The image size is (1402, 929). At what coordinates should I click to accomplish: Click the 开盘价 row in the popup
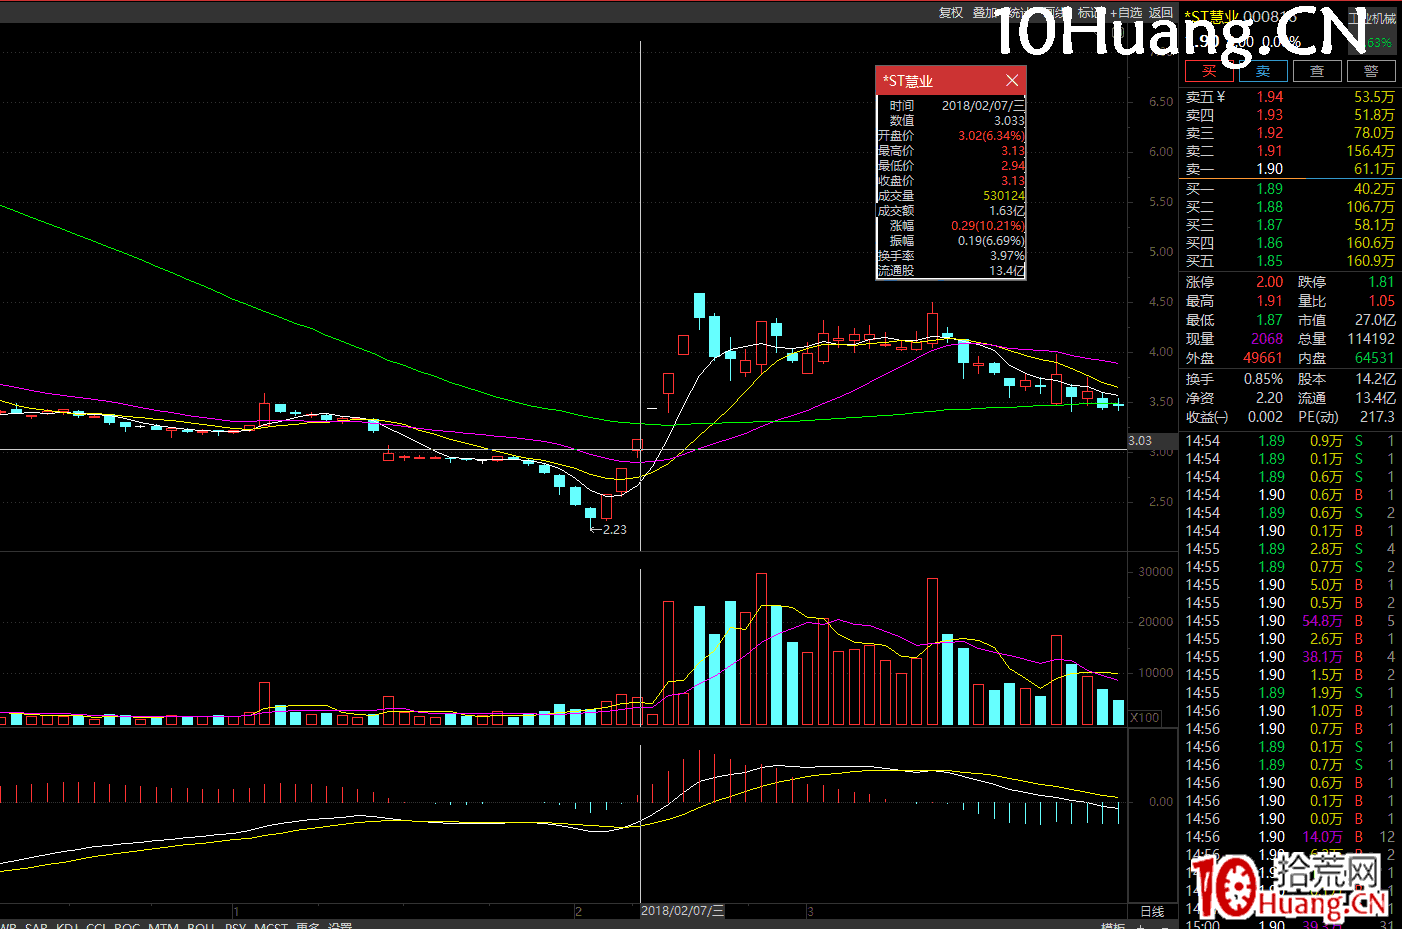tap(951, 136)
